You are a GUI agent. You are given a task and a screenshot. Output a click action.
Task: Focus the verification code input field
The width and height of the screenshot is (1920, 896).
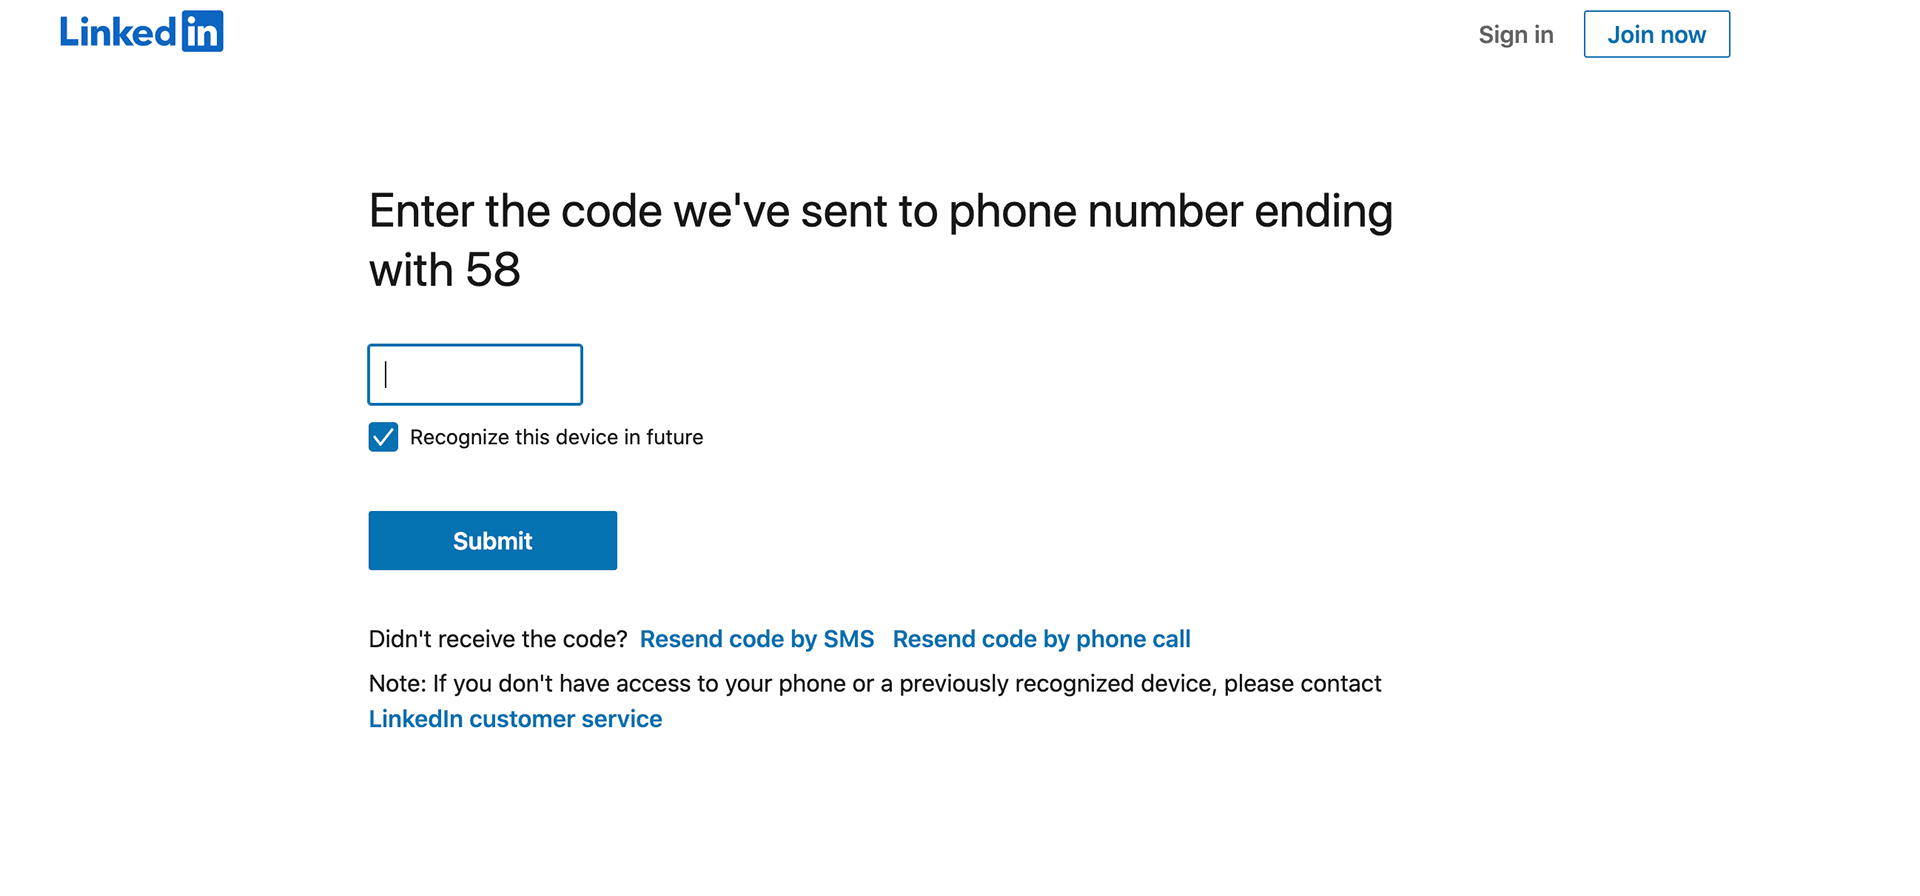click(475, 375)
